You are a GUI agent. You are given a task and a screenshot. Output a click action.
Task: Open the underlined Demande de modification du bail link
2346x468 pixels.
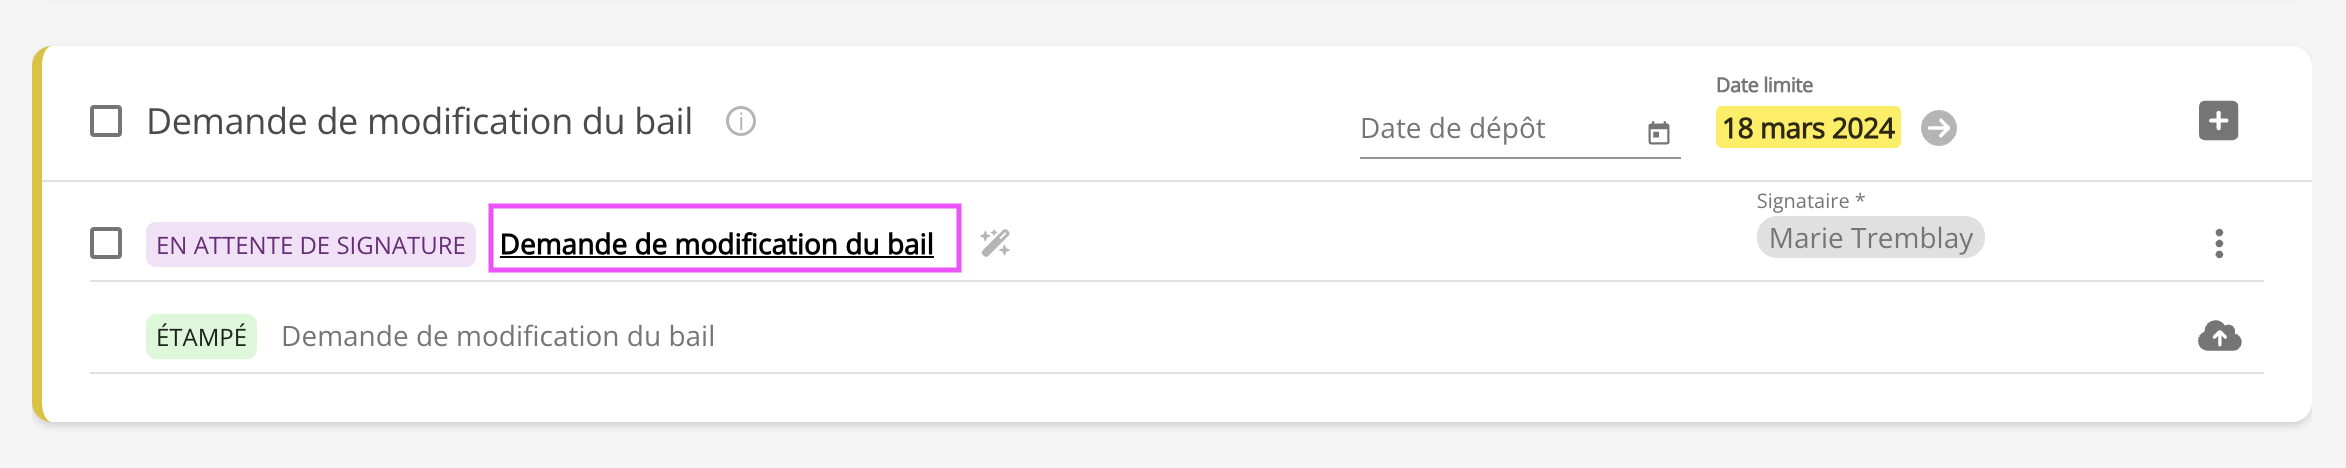(x=716, y=244)
